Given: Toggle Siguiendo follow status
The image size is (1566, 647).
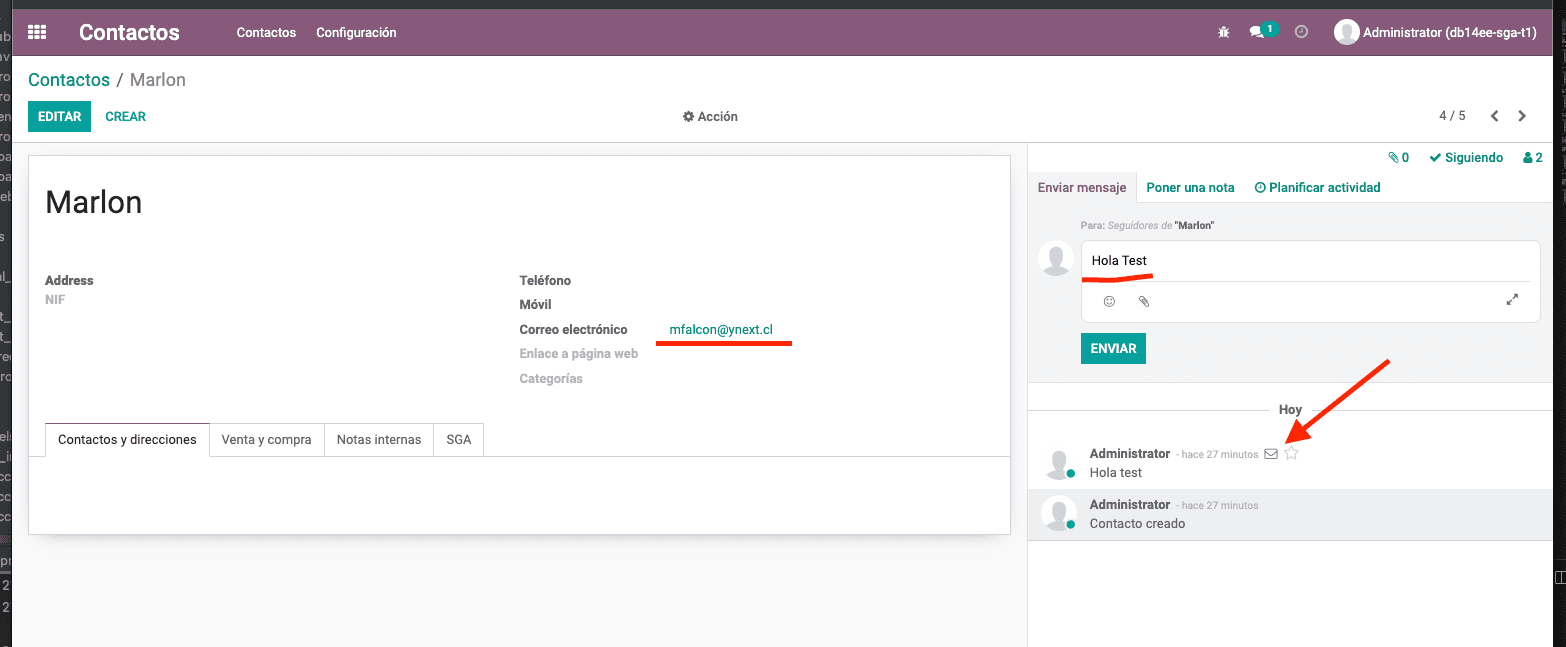Looking at the screenshot, I should [1466, 158].
